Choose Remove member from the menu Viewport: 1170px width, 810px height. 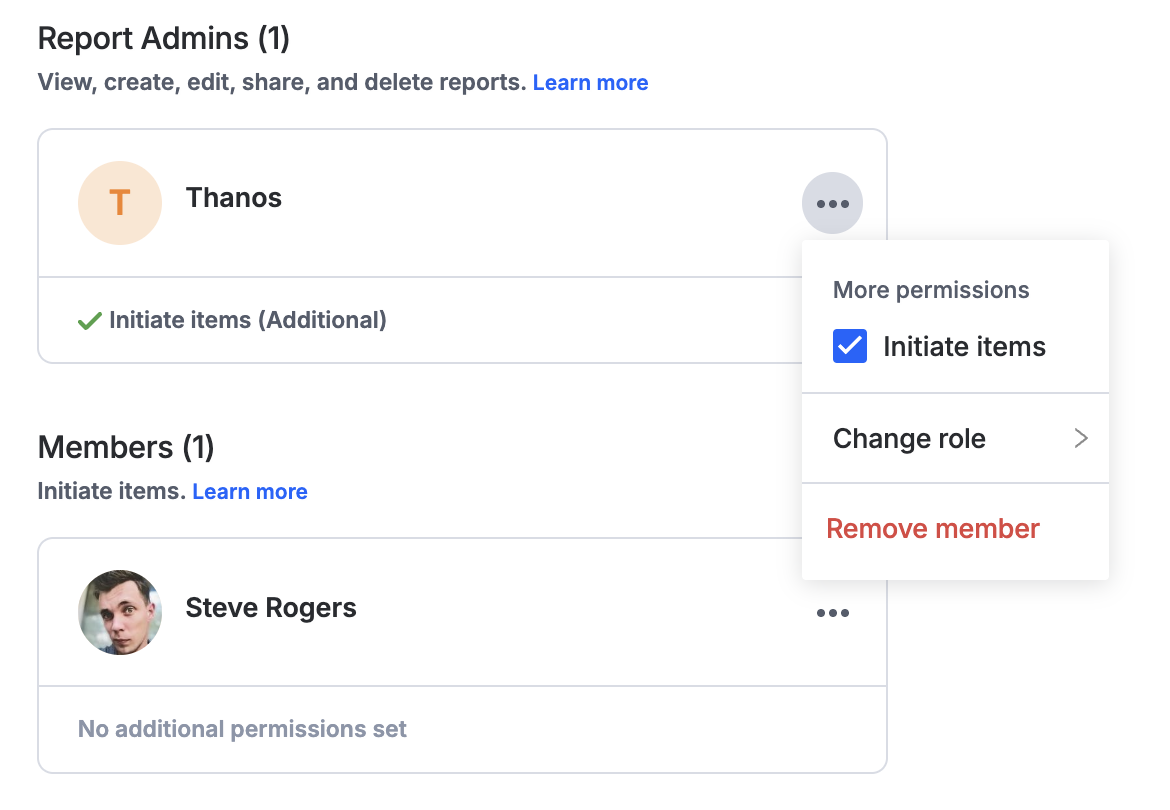pyautogui.click(x=933, y=528)
